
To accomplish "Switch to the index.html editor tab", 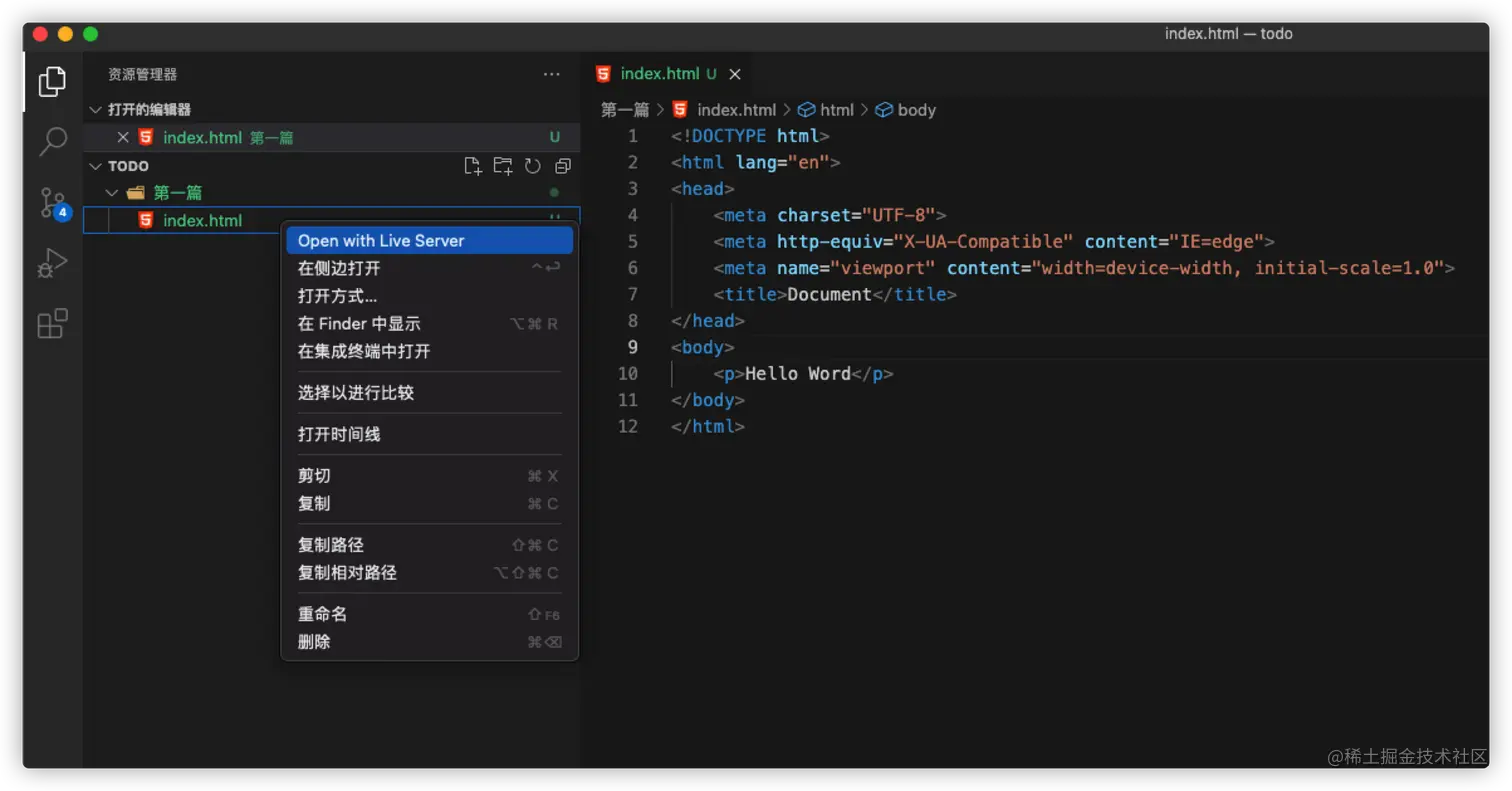I will pos(668,74).
